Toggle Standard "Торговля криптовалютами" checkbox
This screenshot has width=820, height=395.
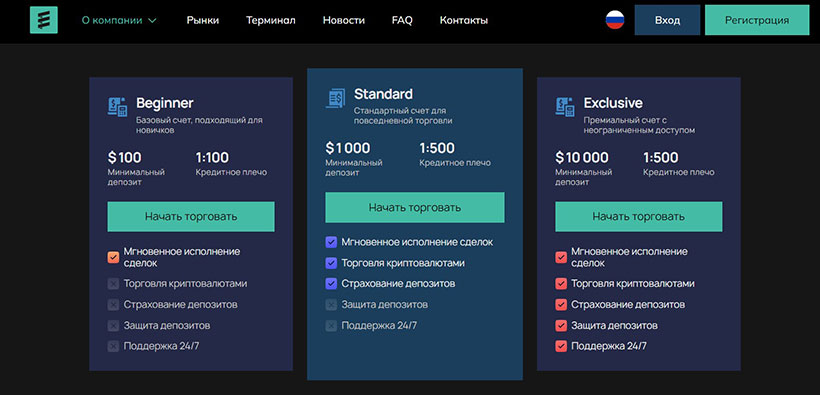[x=331, y=263]
